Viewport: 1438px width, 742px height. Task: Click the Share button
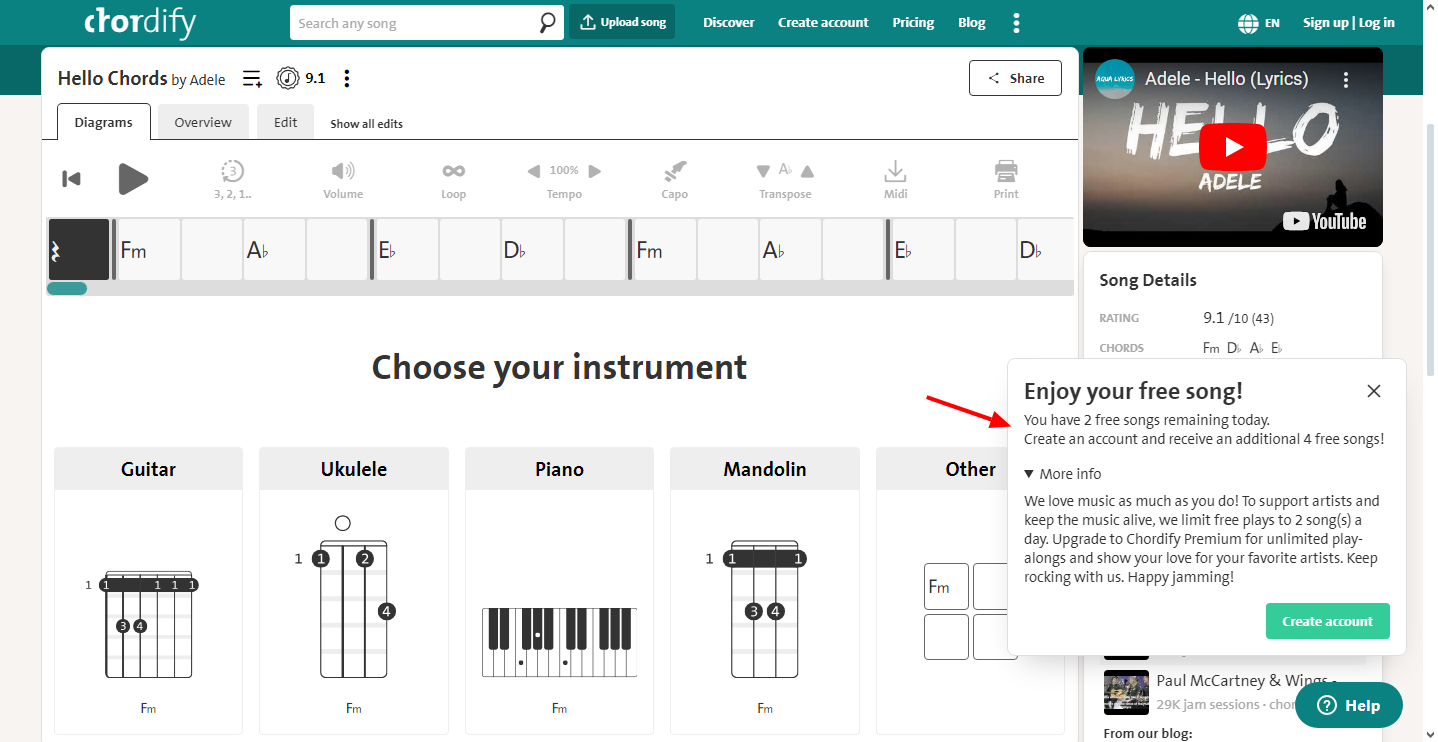(1015, 78)
